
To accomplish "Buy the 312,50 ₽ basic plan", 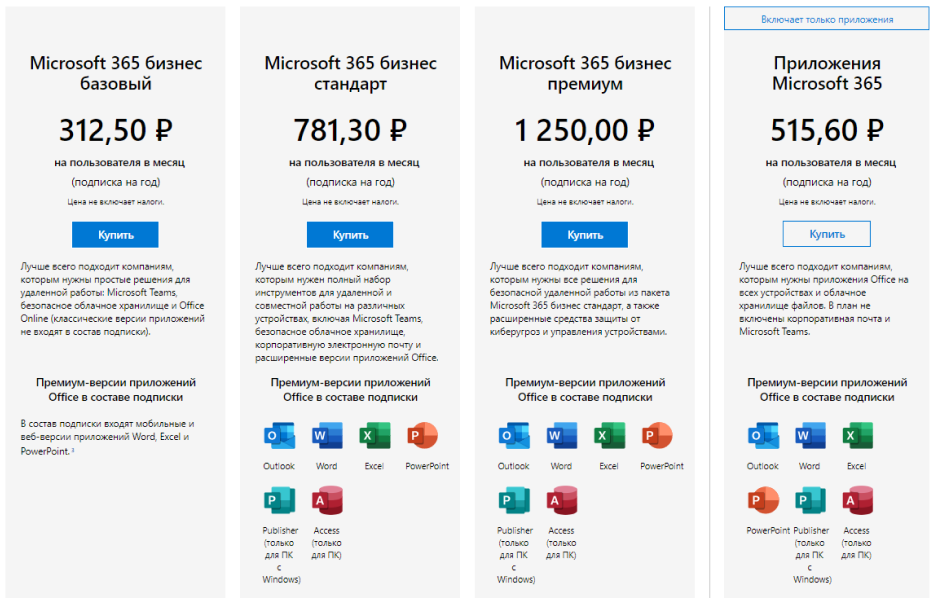I will (x=115, y=235).
